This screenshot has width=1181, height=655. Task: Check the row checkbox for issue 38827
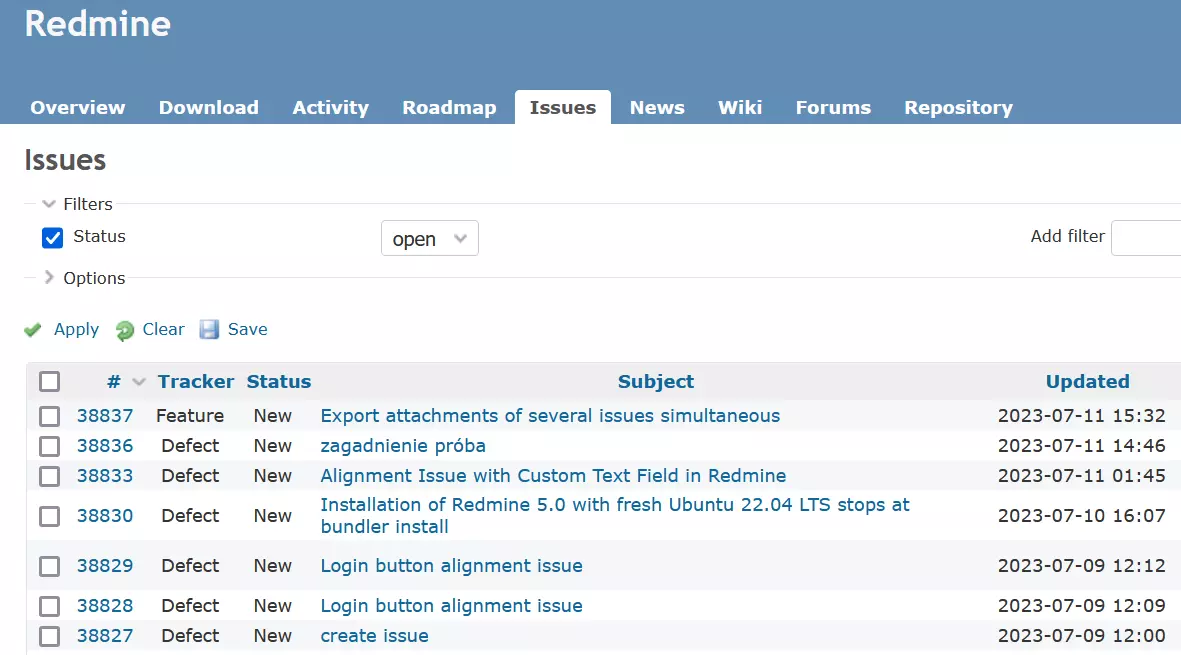click(x=49, y=636)
